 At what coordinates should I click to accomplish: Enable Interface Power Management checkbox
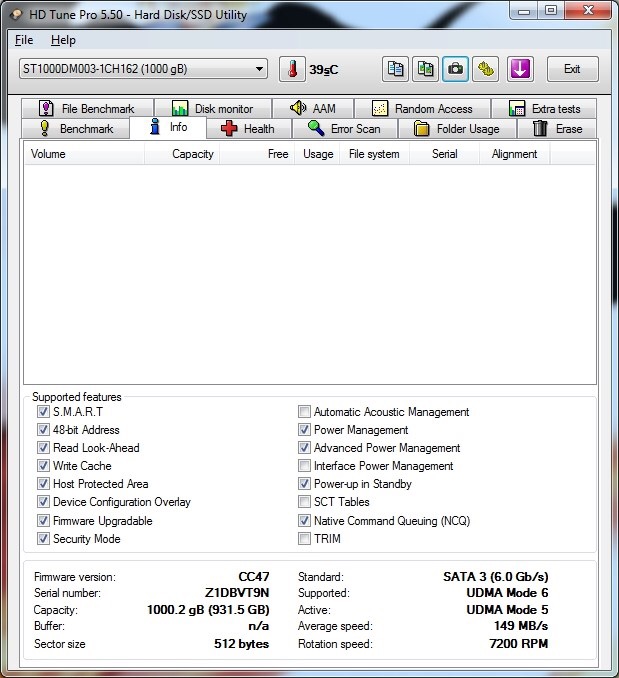(x=304, y=466)
